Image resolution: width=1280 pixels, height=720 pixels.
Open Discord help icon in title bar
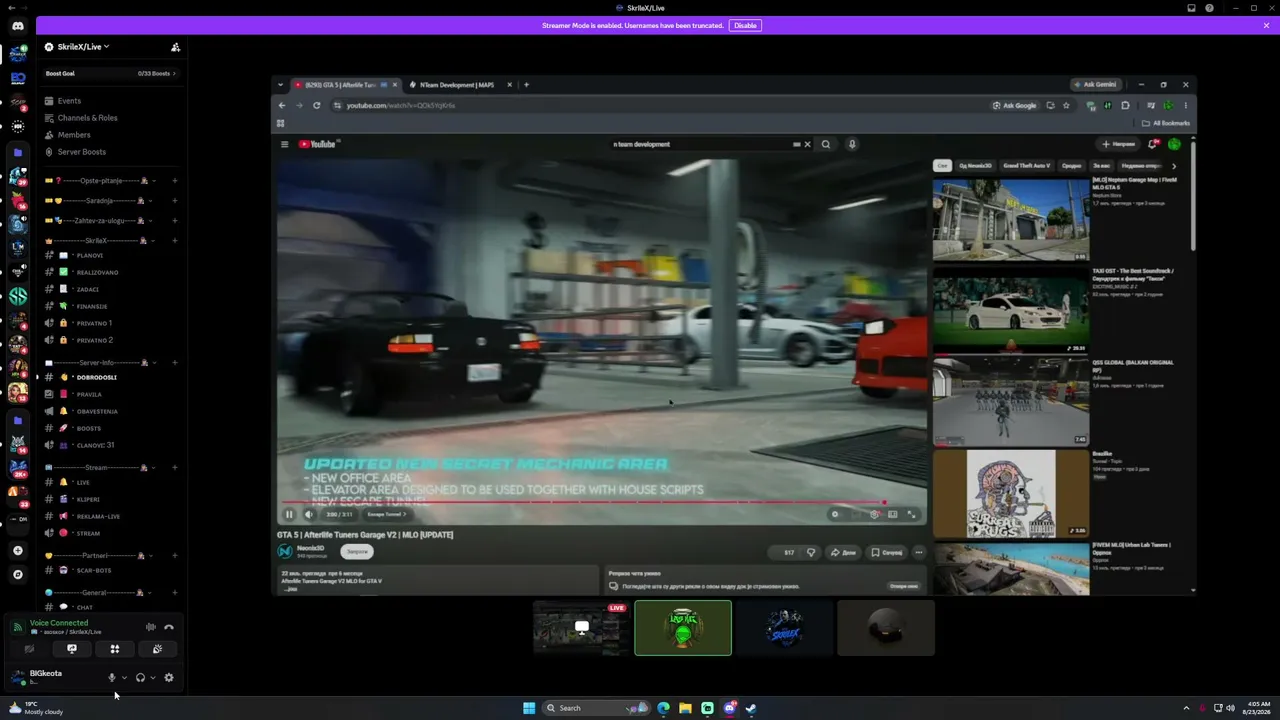(1210, 8)
